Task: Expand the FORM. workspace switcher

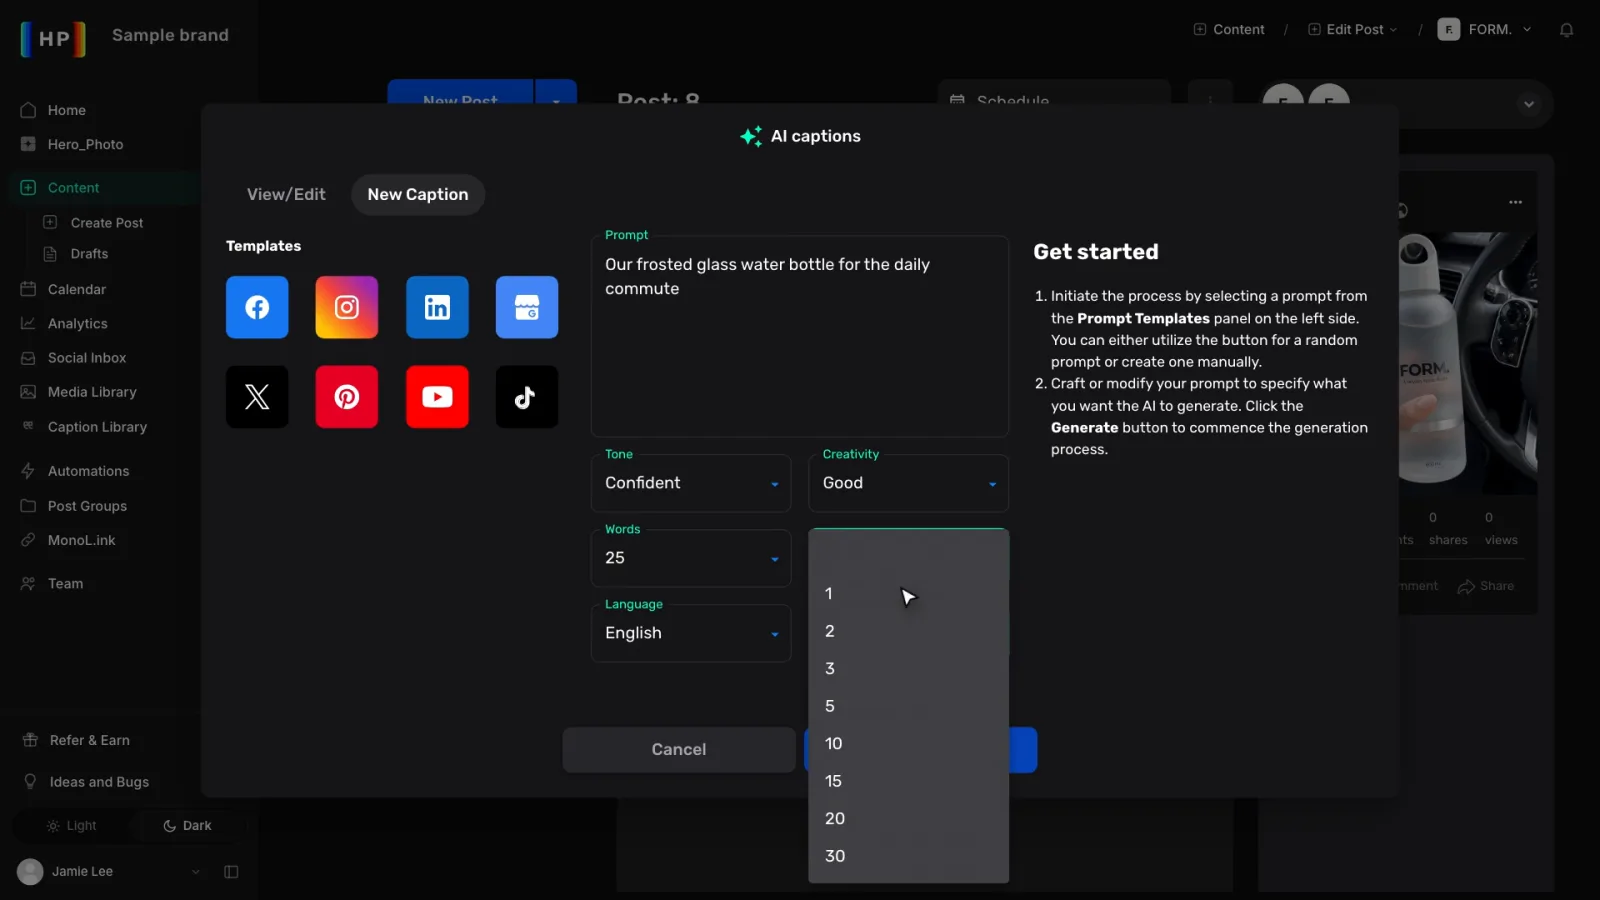Action: point(1485,30)
